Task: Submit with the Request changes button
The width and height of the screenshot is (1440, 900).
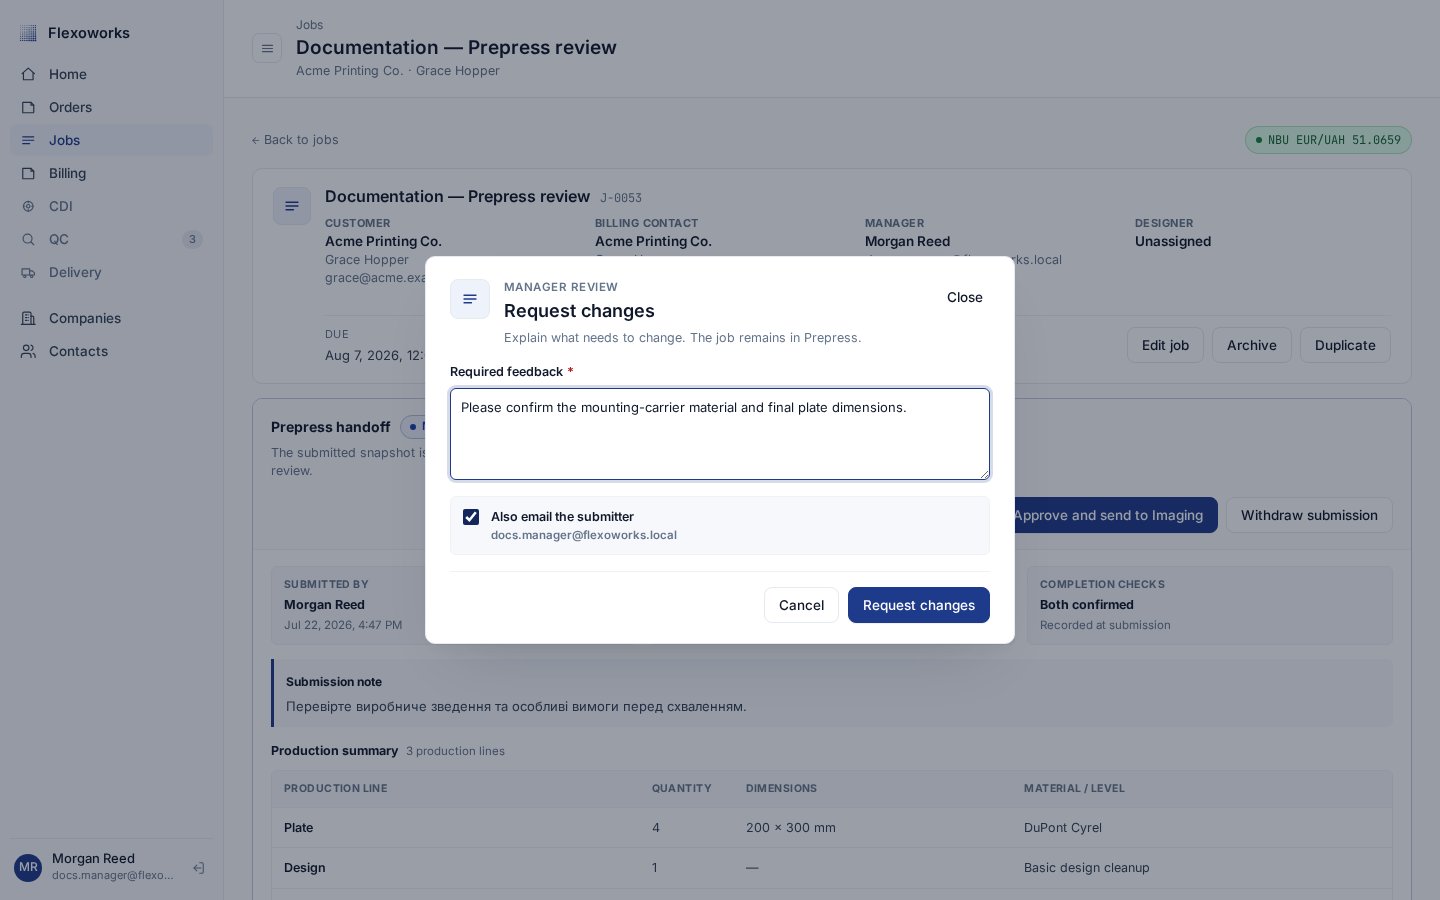Action: (x=919, y=605)
